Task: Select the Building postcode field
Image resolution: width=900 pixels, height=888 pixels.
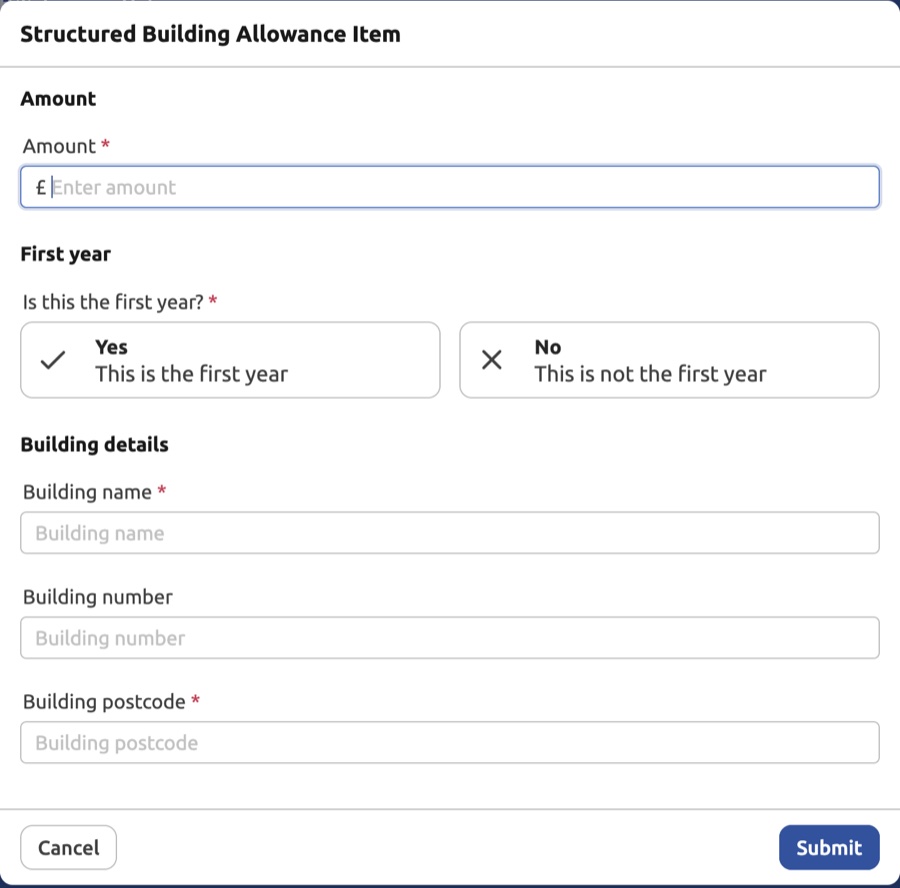Action: 450,743
